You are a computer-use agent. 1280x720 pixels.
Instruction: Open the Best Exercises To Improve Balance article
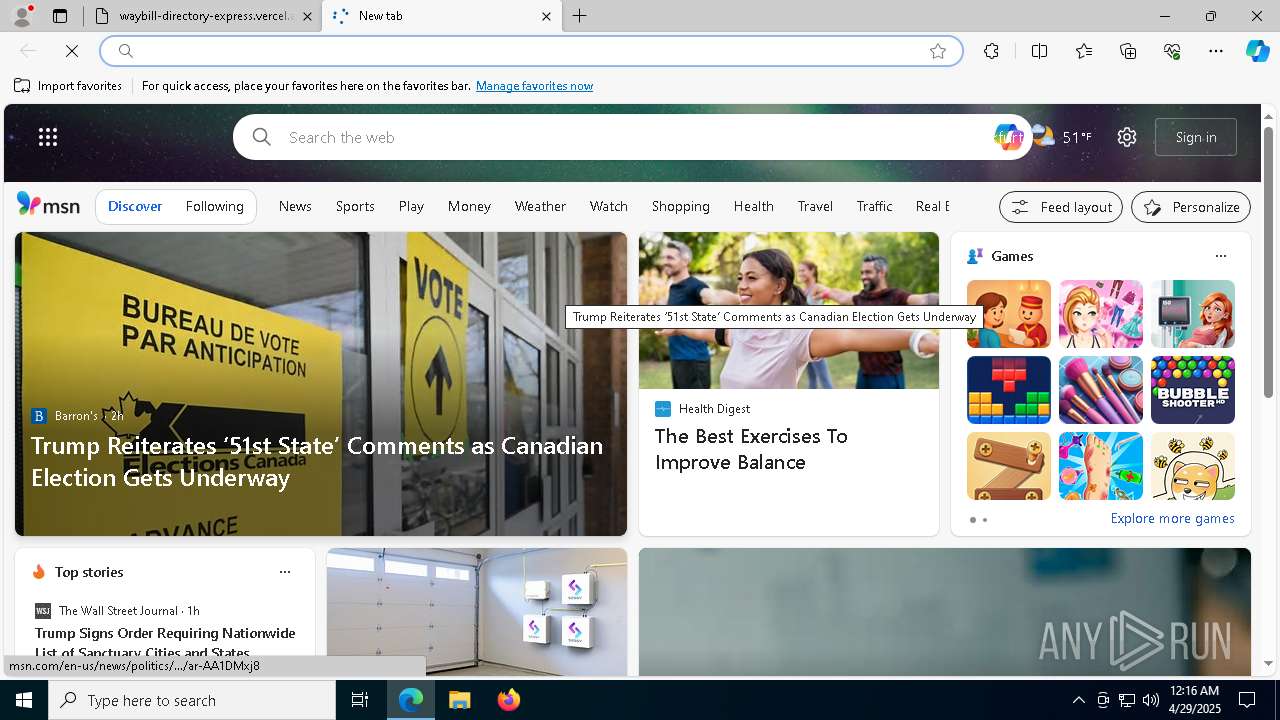pyautogui.click(x=751, y=449)
